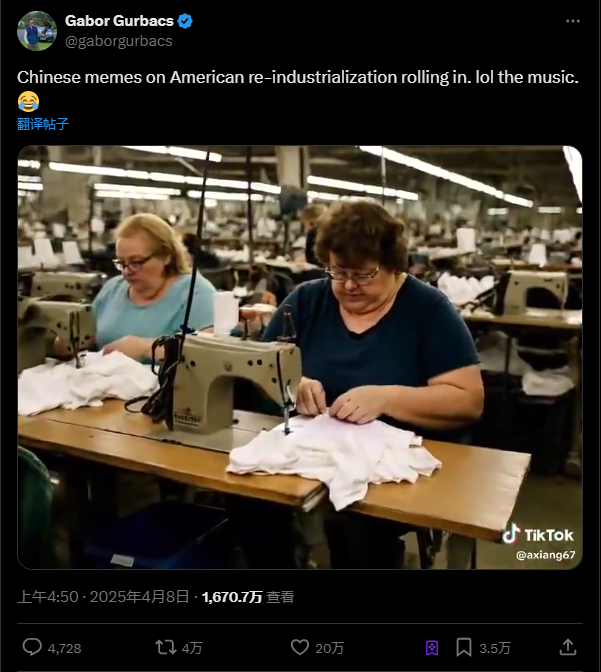
Task: Click the 20万 likes count
Action: [330, 648]
